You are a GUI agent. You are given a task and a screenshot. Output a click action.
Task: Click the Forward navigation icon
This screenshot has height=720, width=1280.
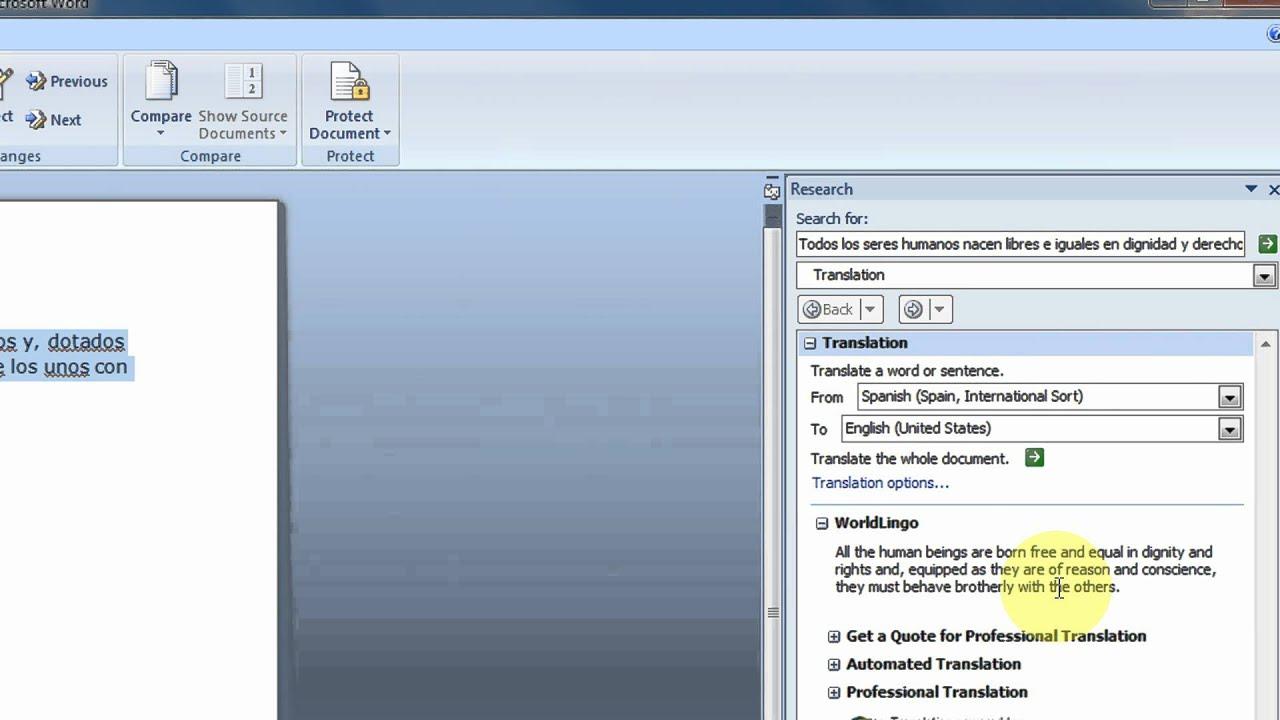click(x=913, y=310)
